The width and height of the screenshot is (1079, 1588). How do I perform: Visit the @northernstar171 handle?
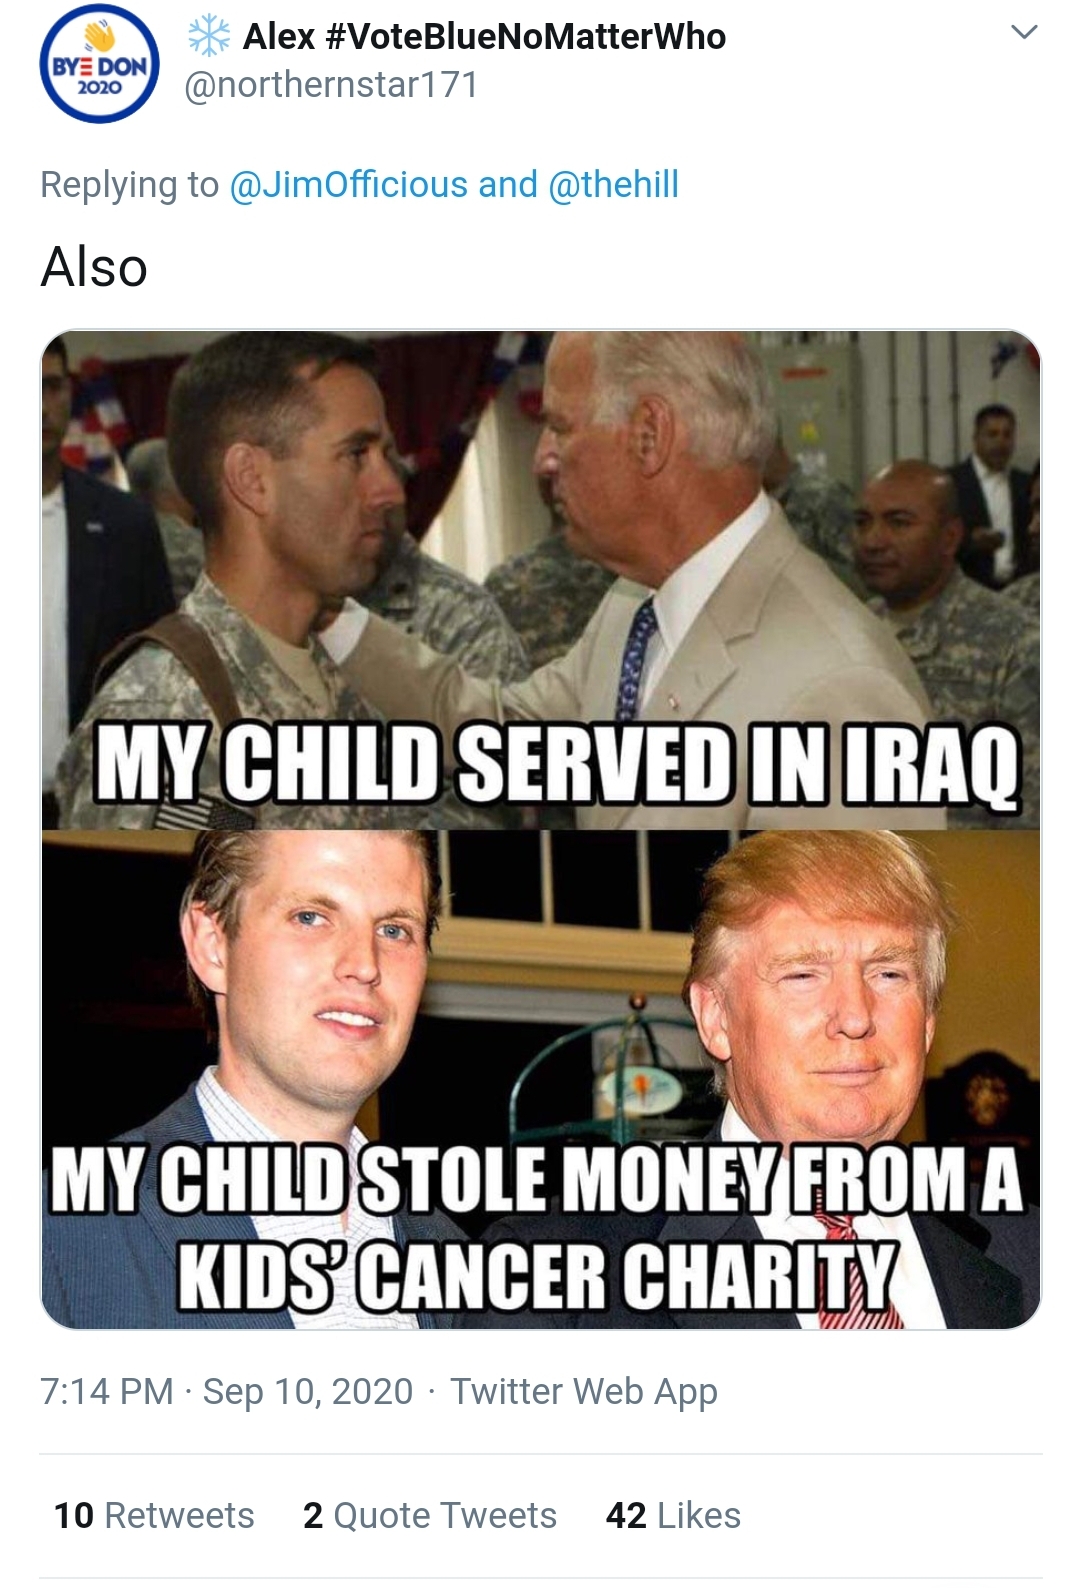(x=331, y=84)
